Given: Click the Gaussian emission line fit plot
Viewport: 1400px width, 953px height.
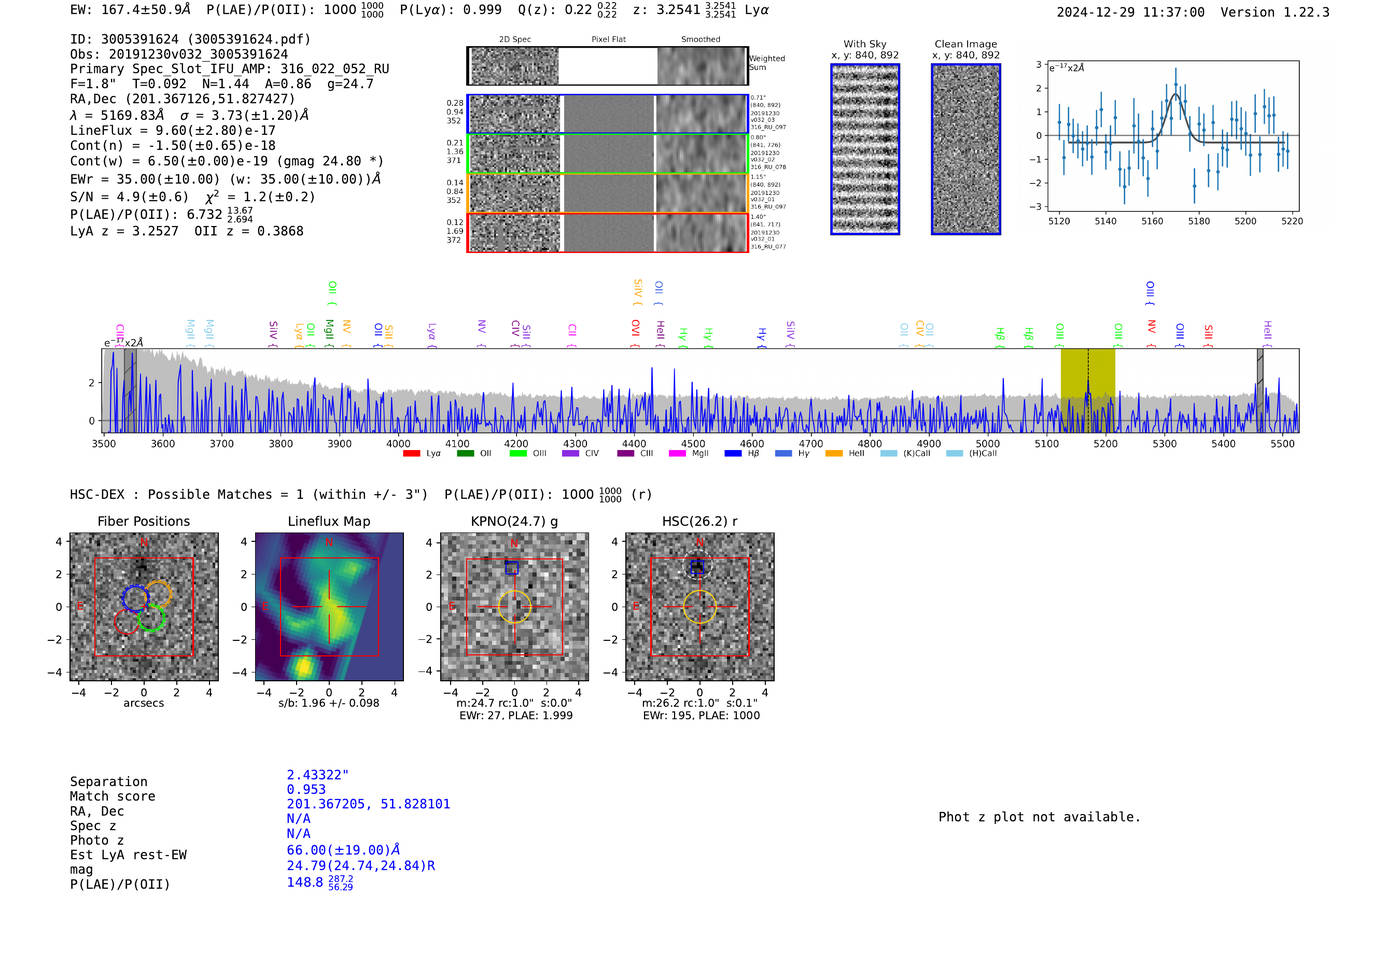Looking at the screenshot, I should click(x=1172, y=137).
